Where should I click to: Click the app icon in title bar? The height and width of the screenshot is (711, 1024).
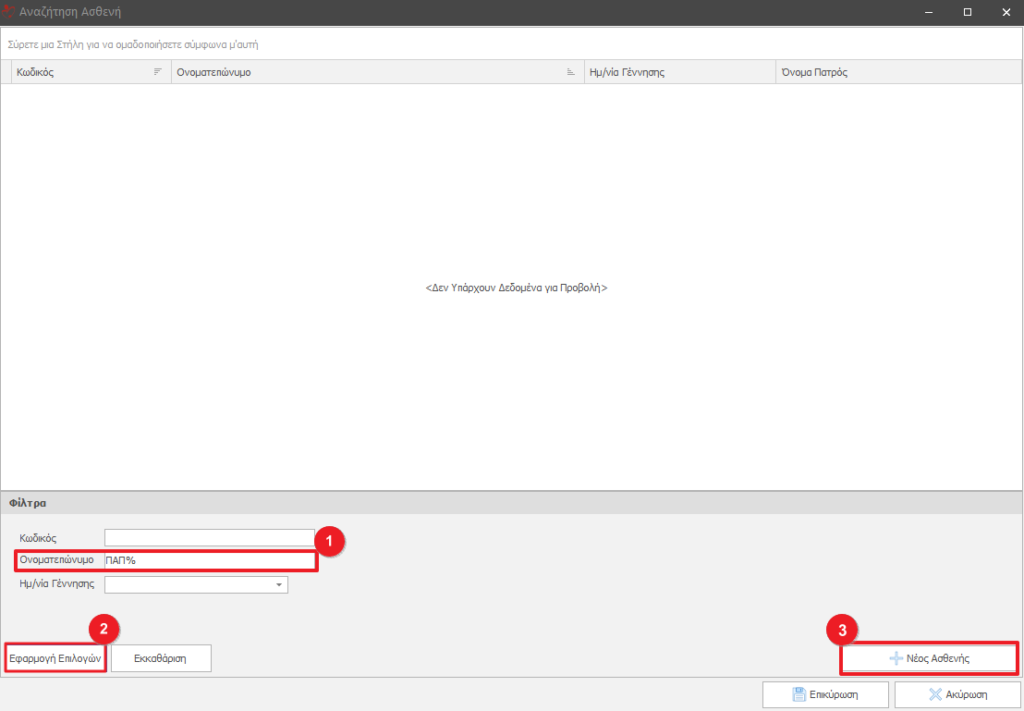tap(9, 12)
